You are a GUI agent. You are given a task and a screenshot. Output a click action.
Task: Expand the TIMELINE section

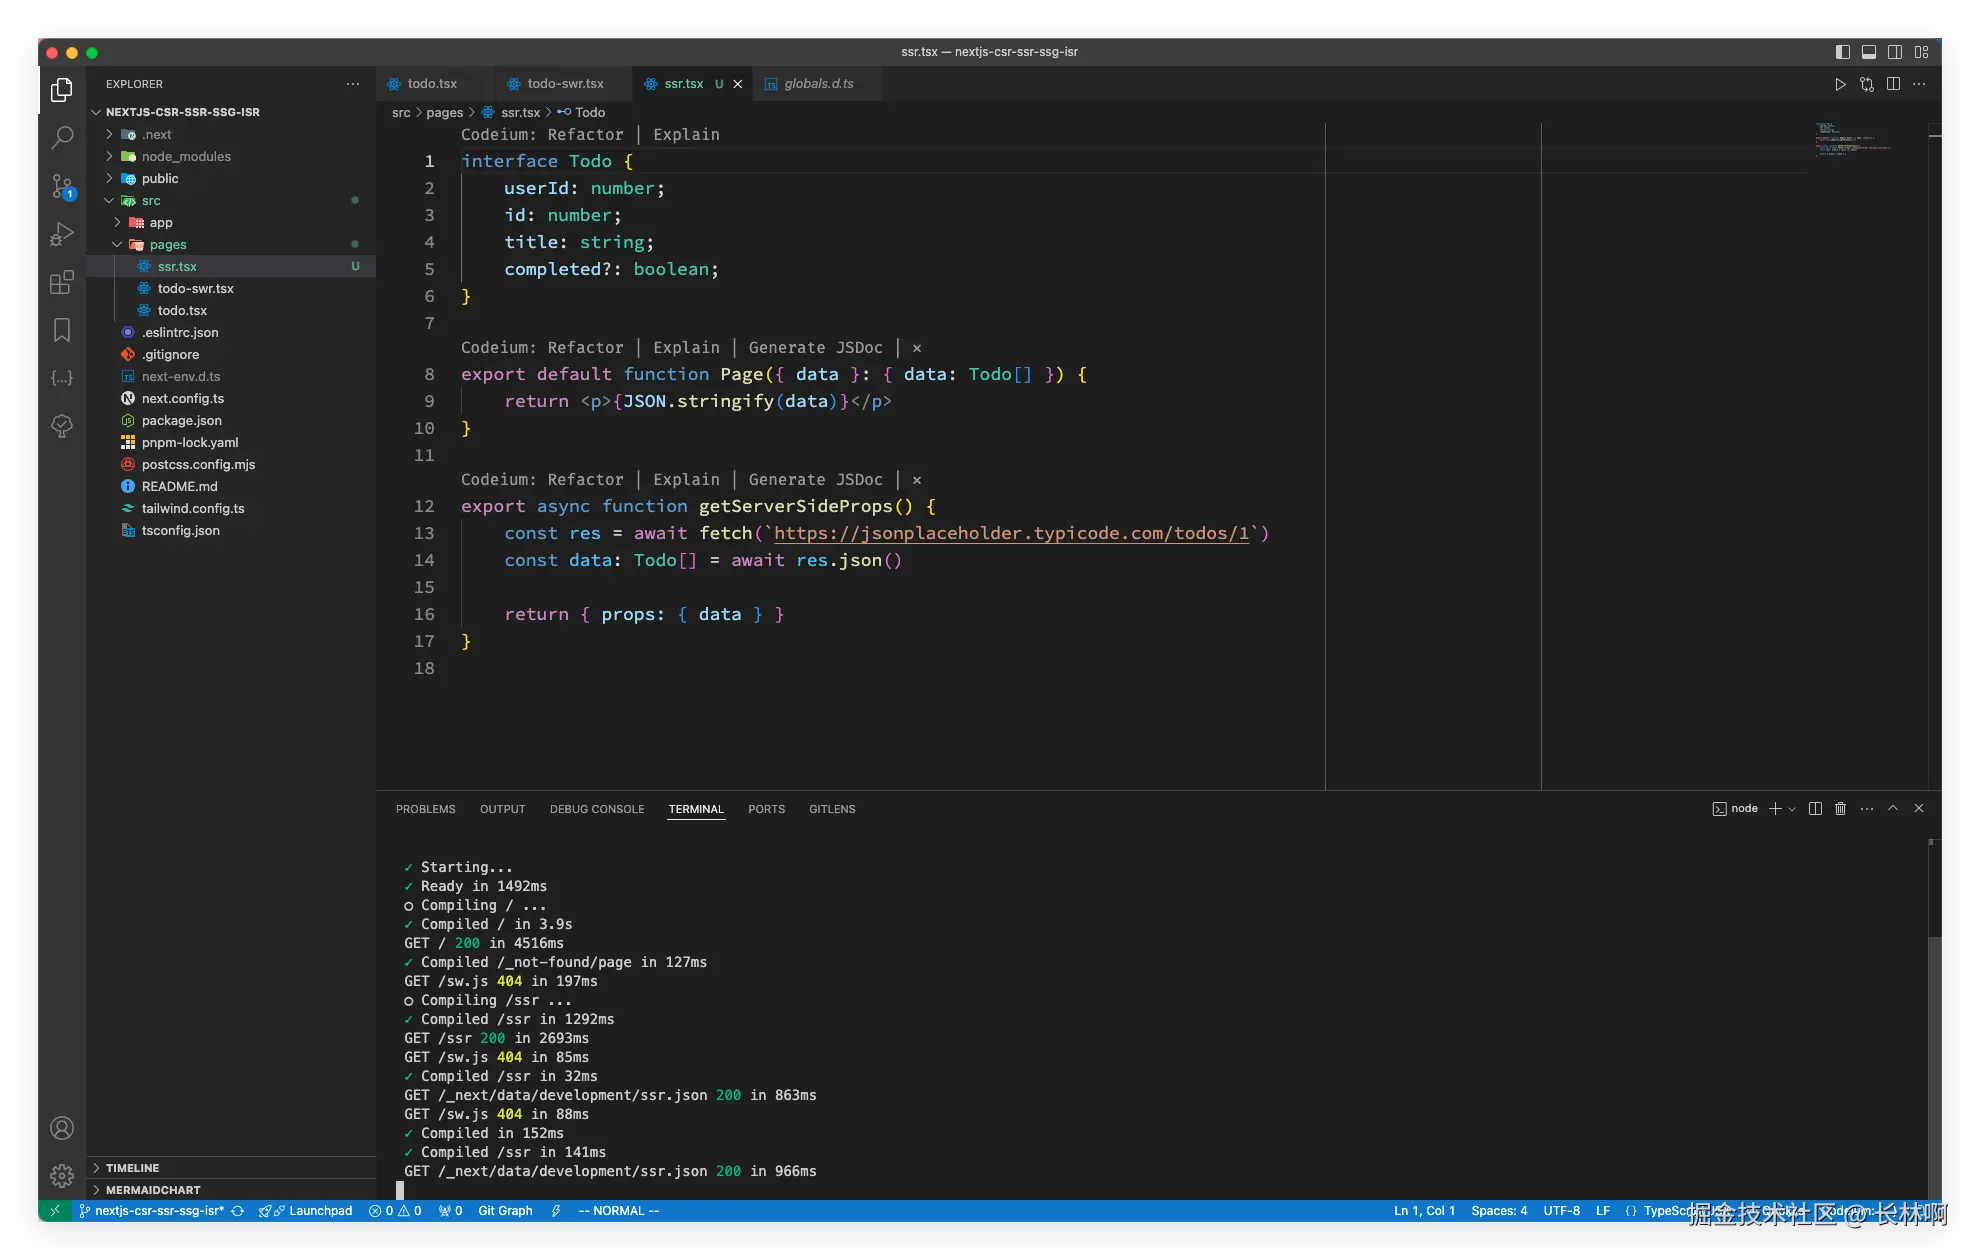(x=132, y=1168)
